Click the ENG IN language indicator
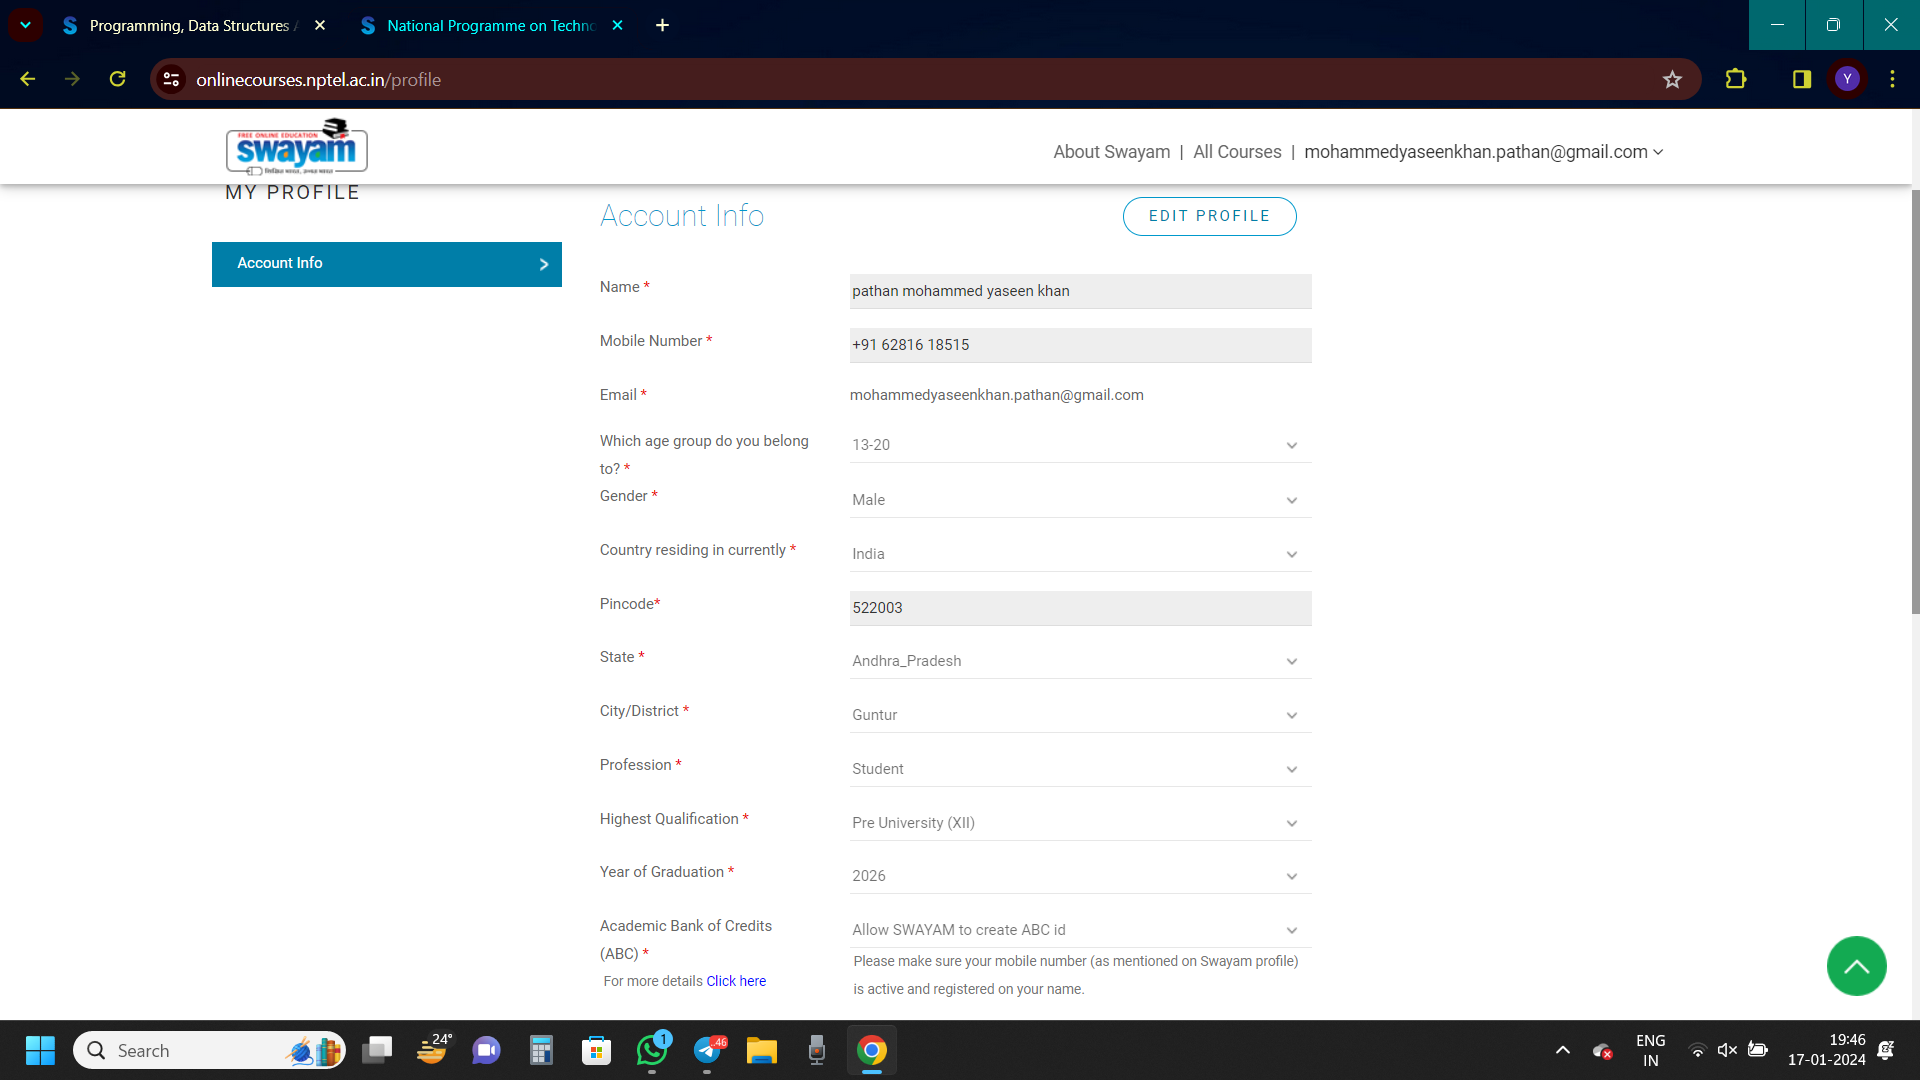The height and width of the screenshot is (1080, 1920). tap(1650, 1050)
